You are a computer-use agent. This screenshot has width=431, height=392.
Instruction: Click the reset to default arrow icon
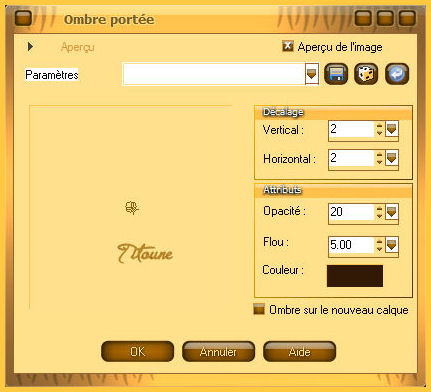[x=397, y=74]
